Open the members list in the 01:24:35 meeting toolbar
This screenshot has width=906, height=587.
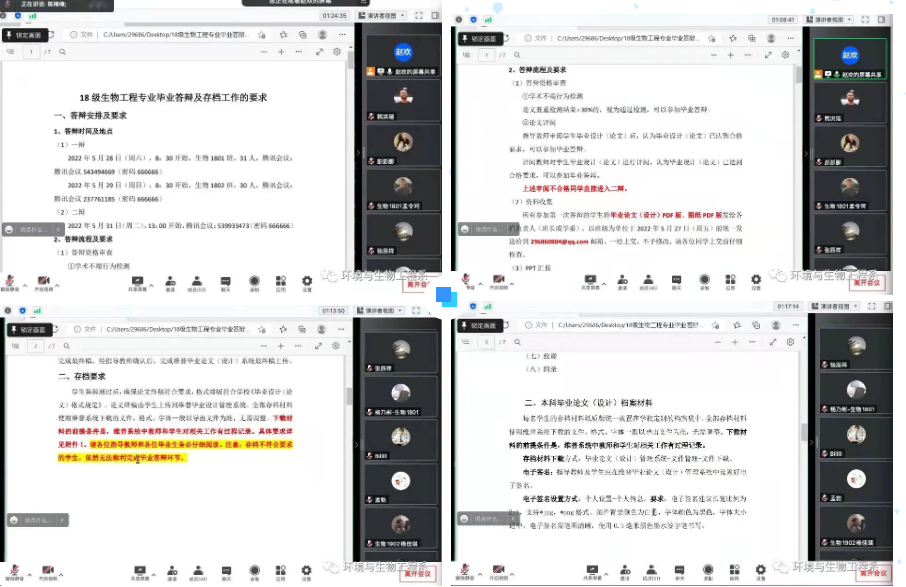[x=198, y=279]
